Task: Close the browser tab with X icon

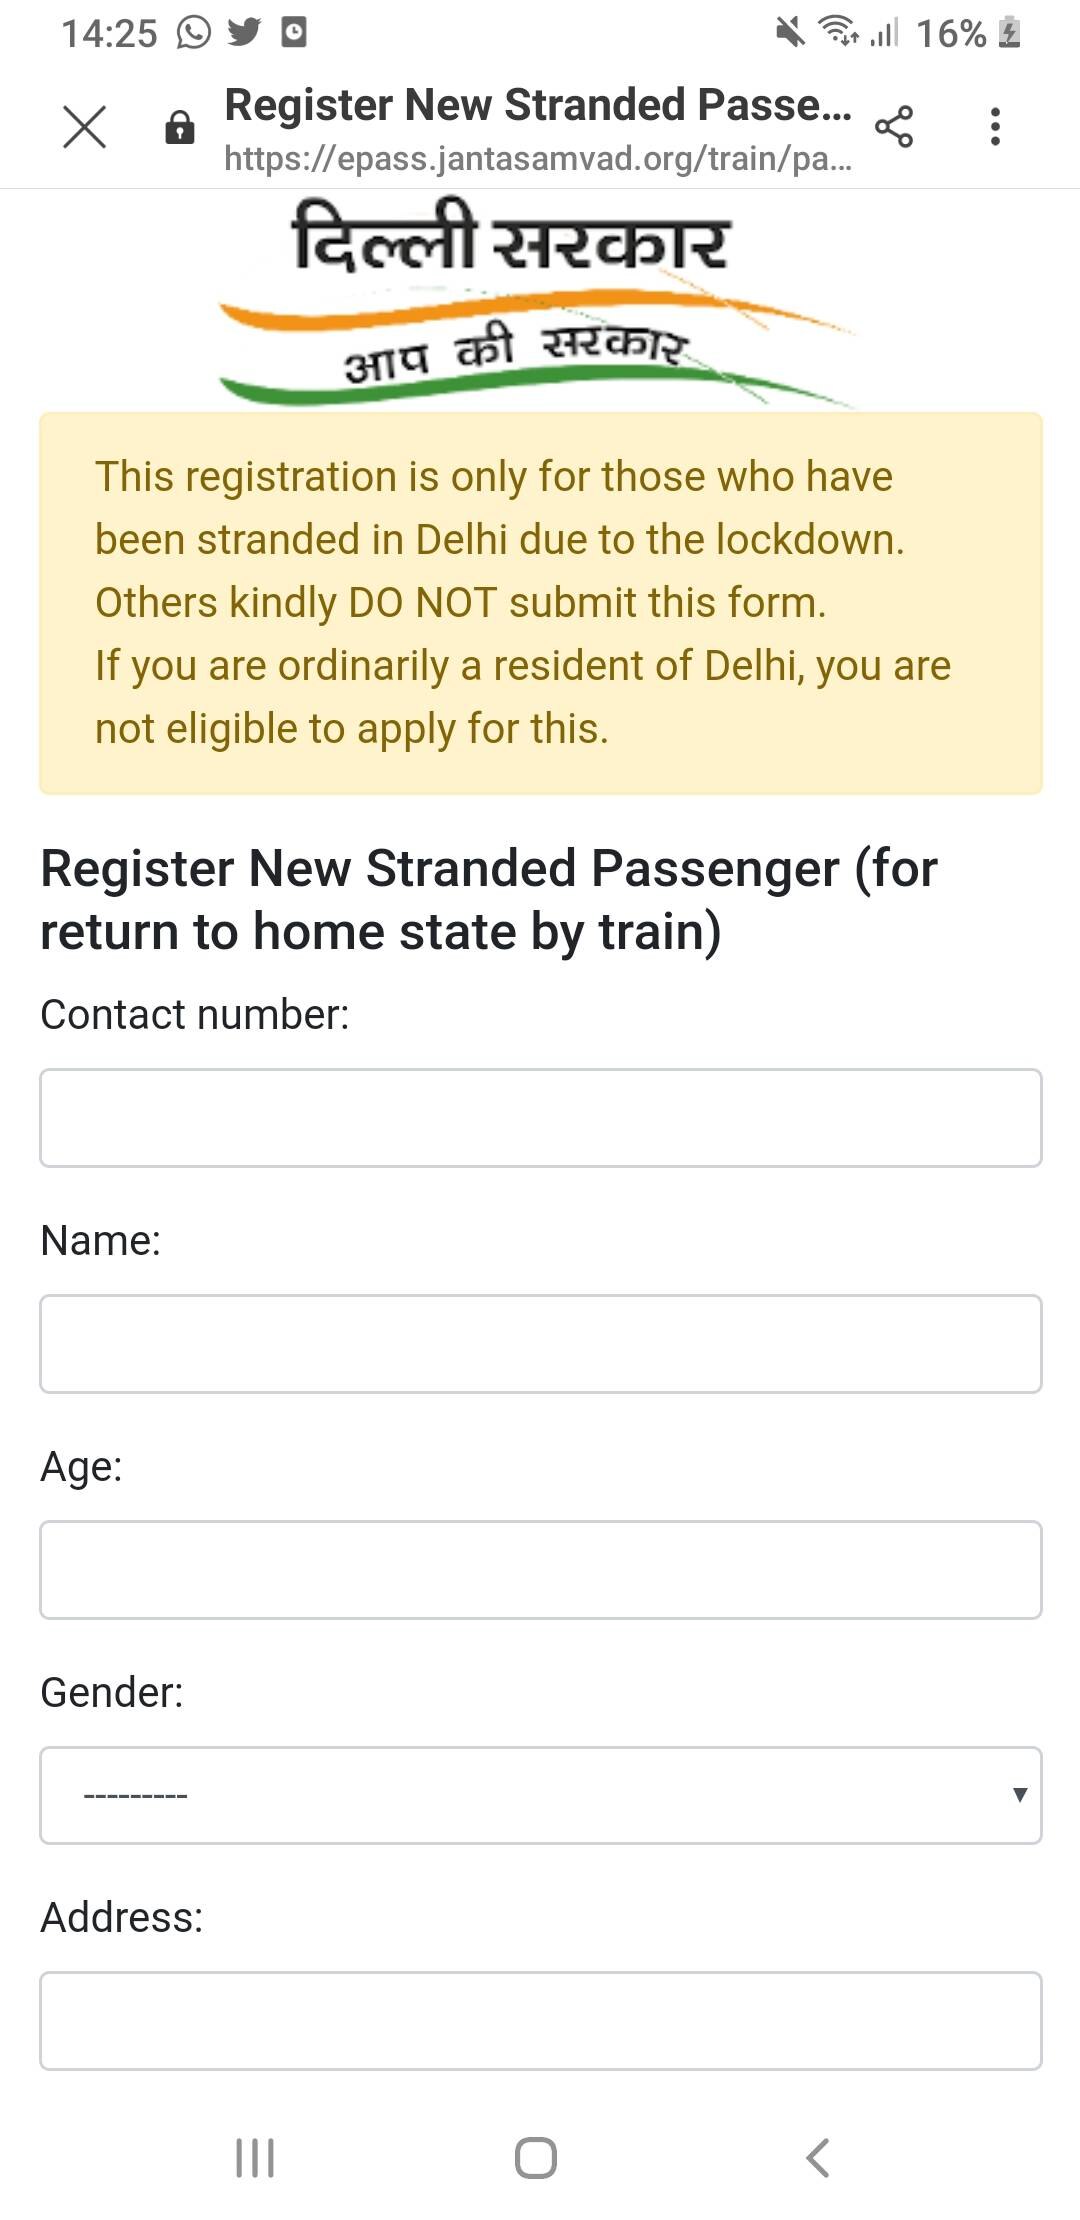Action: point(84,127)
